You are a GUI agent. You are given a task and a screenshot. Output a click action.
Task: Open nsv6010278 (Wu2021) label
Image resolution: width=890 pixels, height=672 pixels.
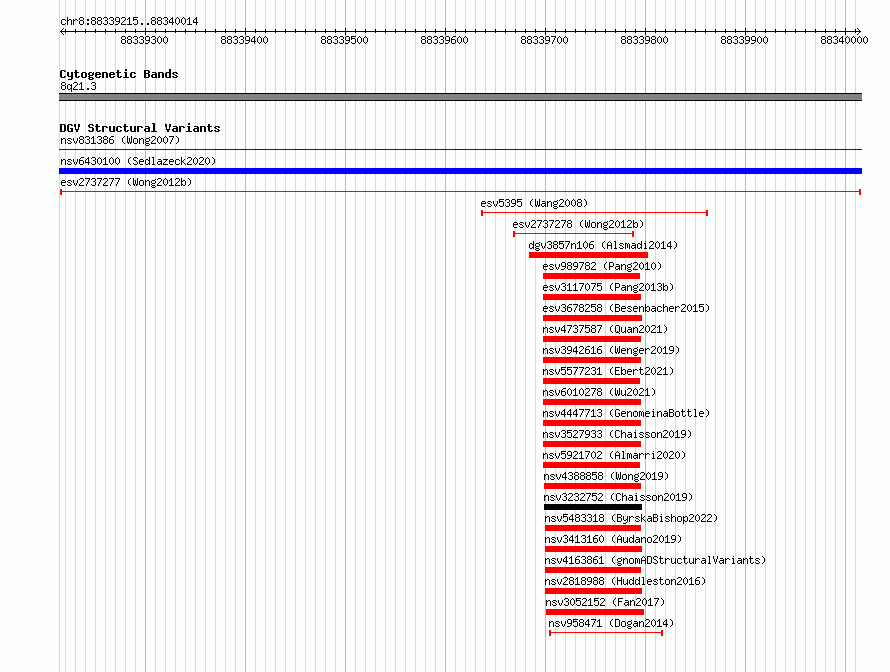pos(599,392)
